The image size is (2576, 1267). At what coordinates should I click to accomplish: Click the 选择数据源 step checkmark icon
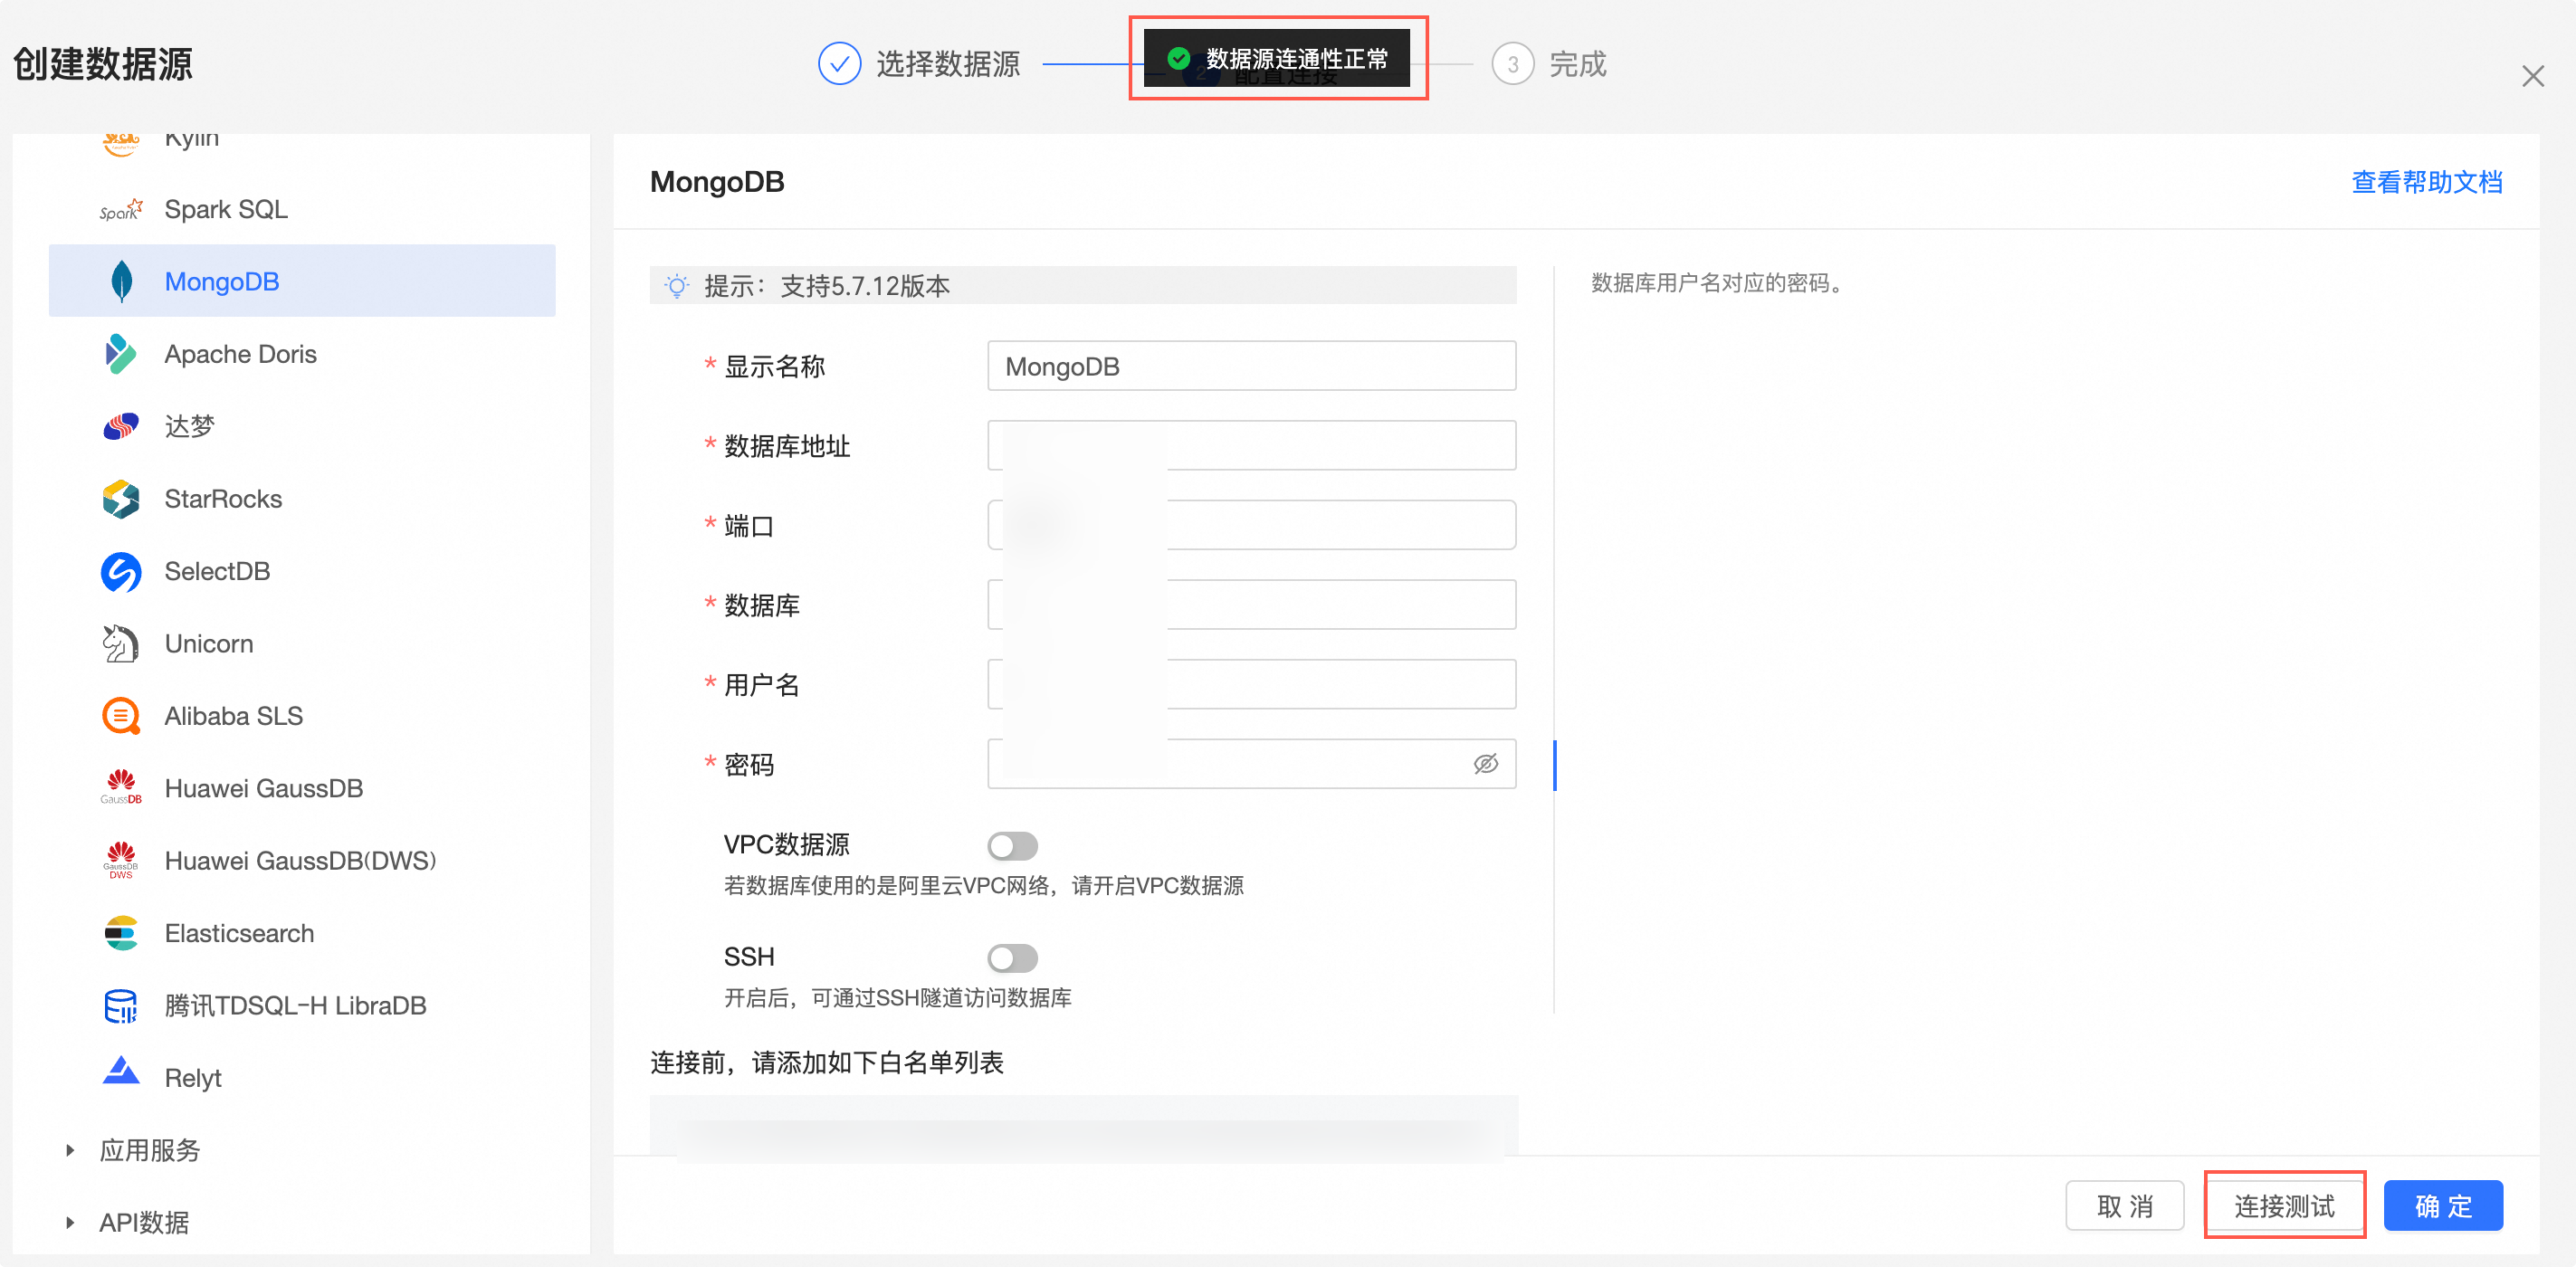839,64
